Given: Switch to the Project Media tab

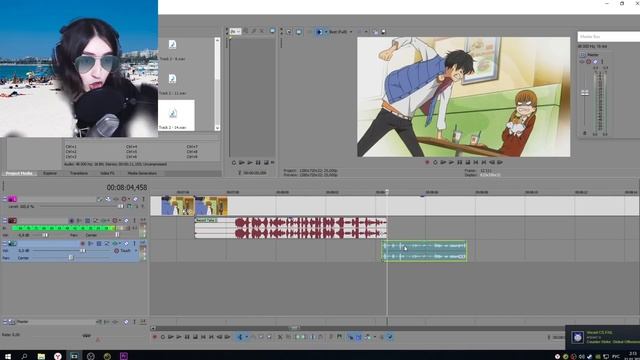Looking at the screenshot, I should (19, 173).
